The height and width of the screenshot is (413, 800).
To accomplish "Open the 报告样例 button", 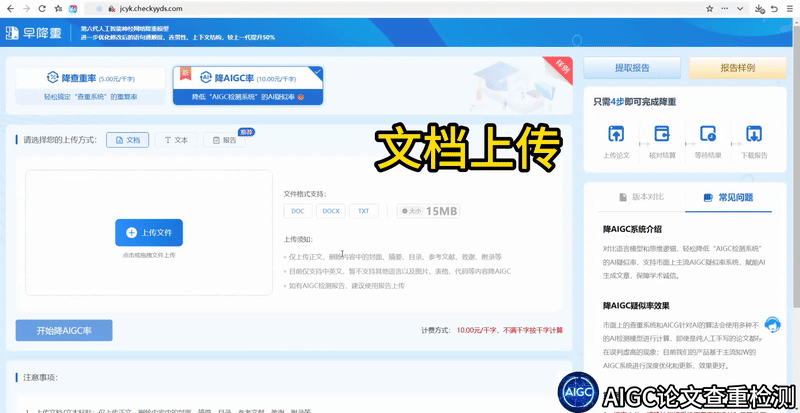I will (738, 68).
